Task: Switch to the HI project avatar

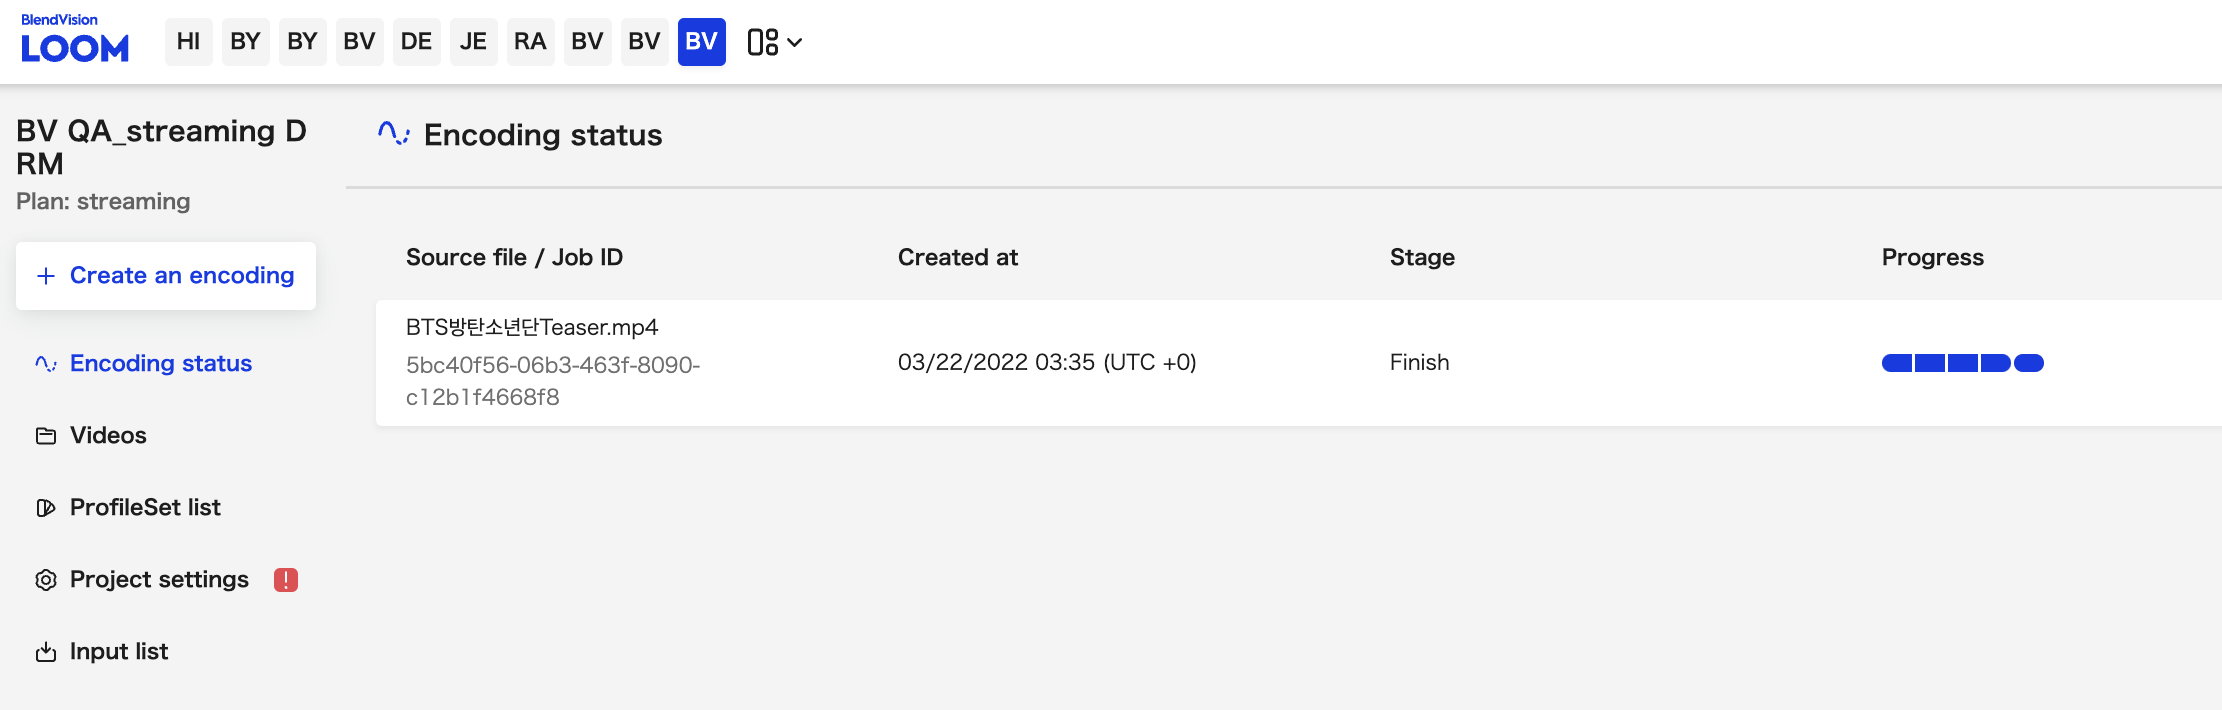Action: pyautogui.click(x=188, y=42)
